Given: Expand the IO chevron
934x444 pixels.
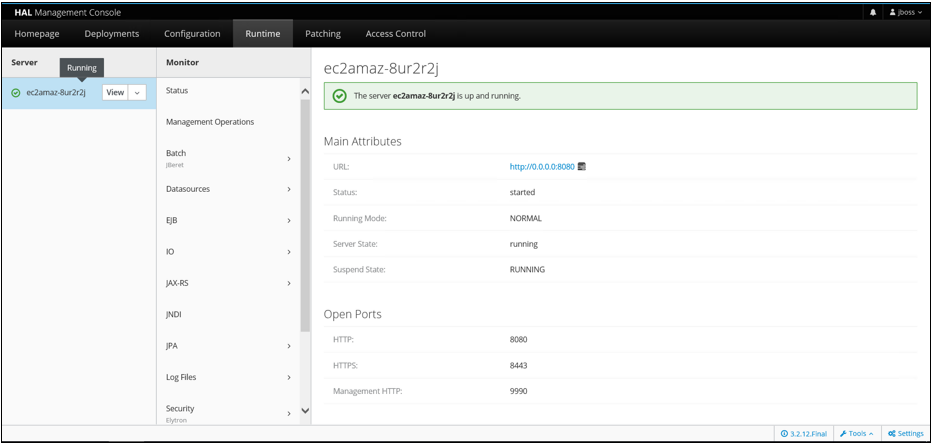Looking at the screenshot, I should pos(289,252).
